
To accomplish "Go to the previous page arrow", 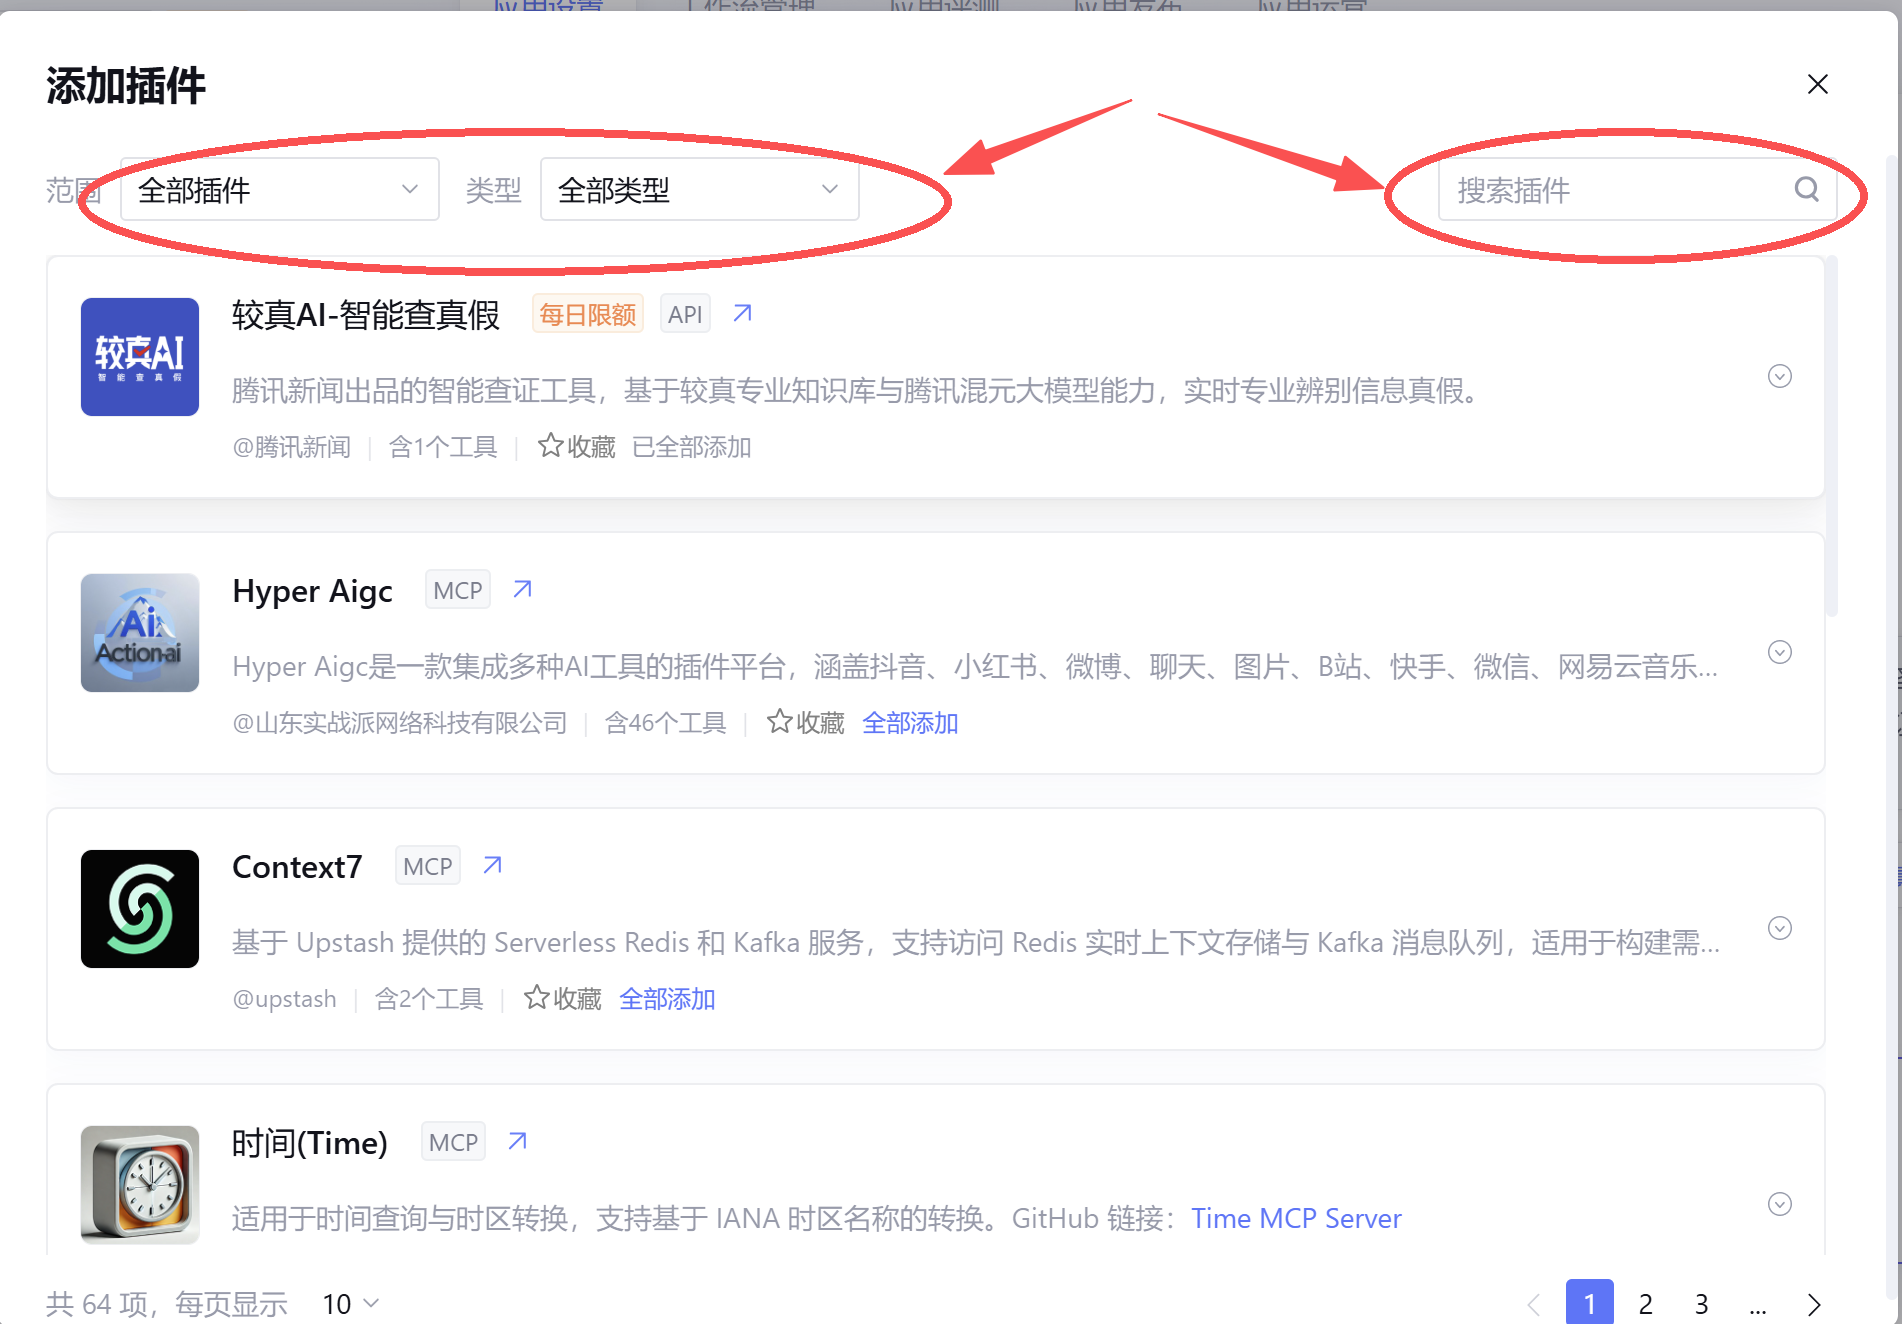I will pyautogui.click(x=1534, y=1304).
